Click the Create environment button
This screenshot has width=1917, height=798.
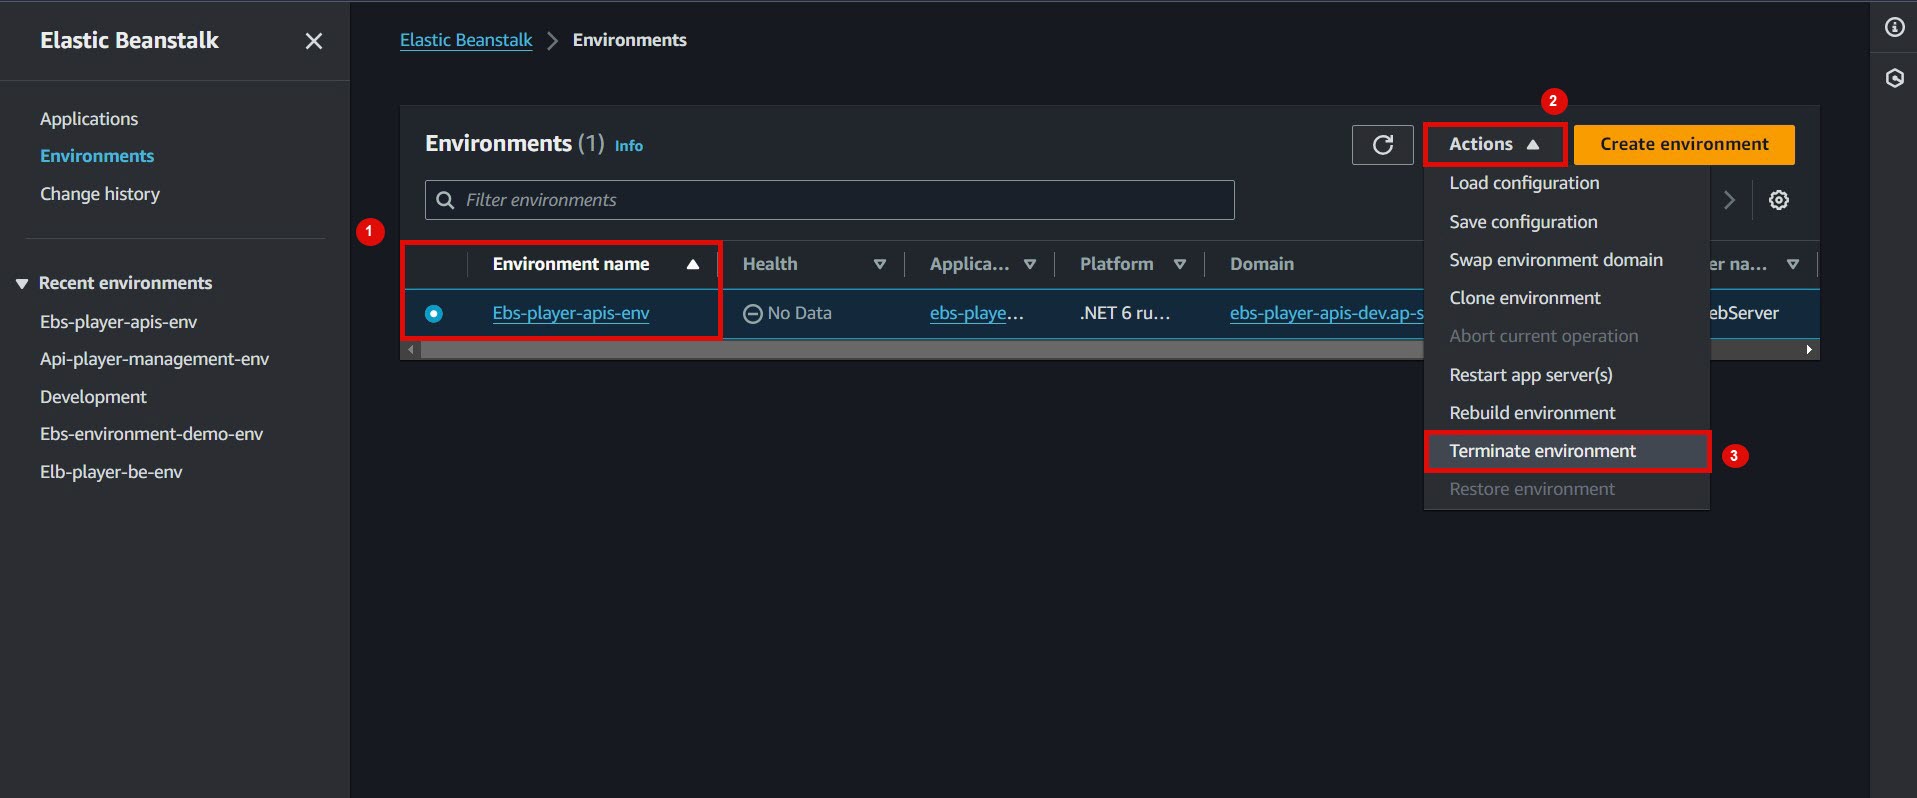[1684, 144]
